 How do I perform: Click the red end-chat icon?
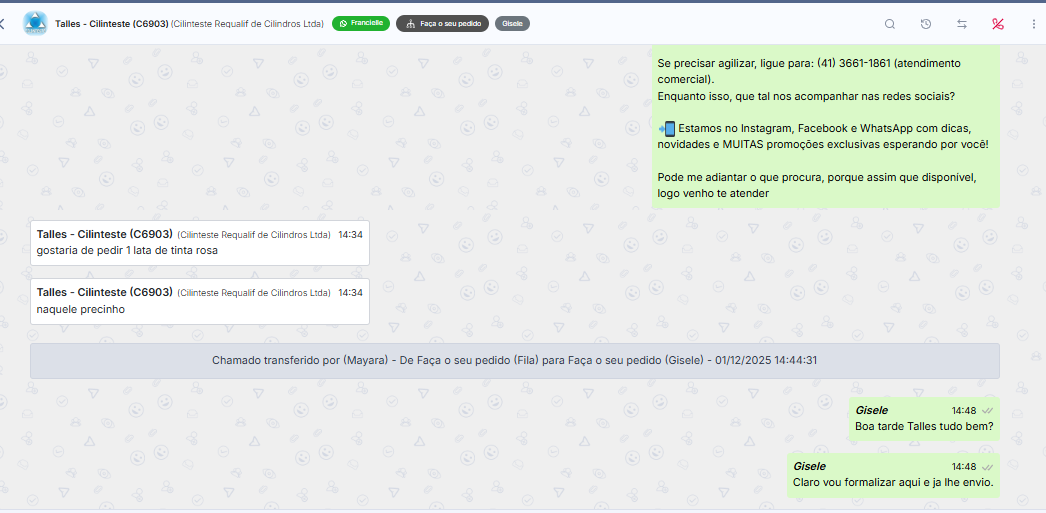[998, 24]
